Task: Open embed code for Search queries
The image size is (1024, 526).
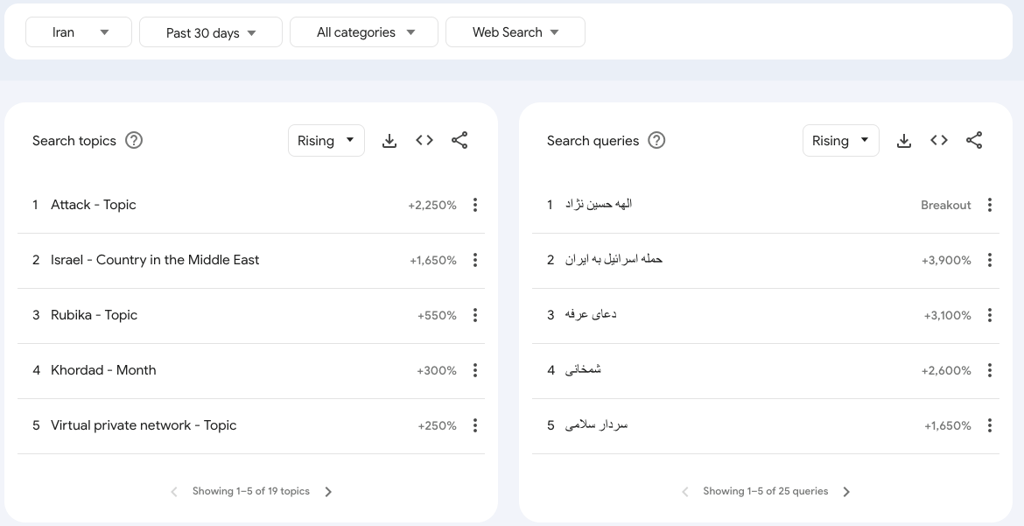Action: pyautogui.click(x=939, y=140)
